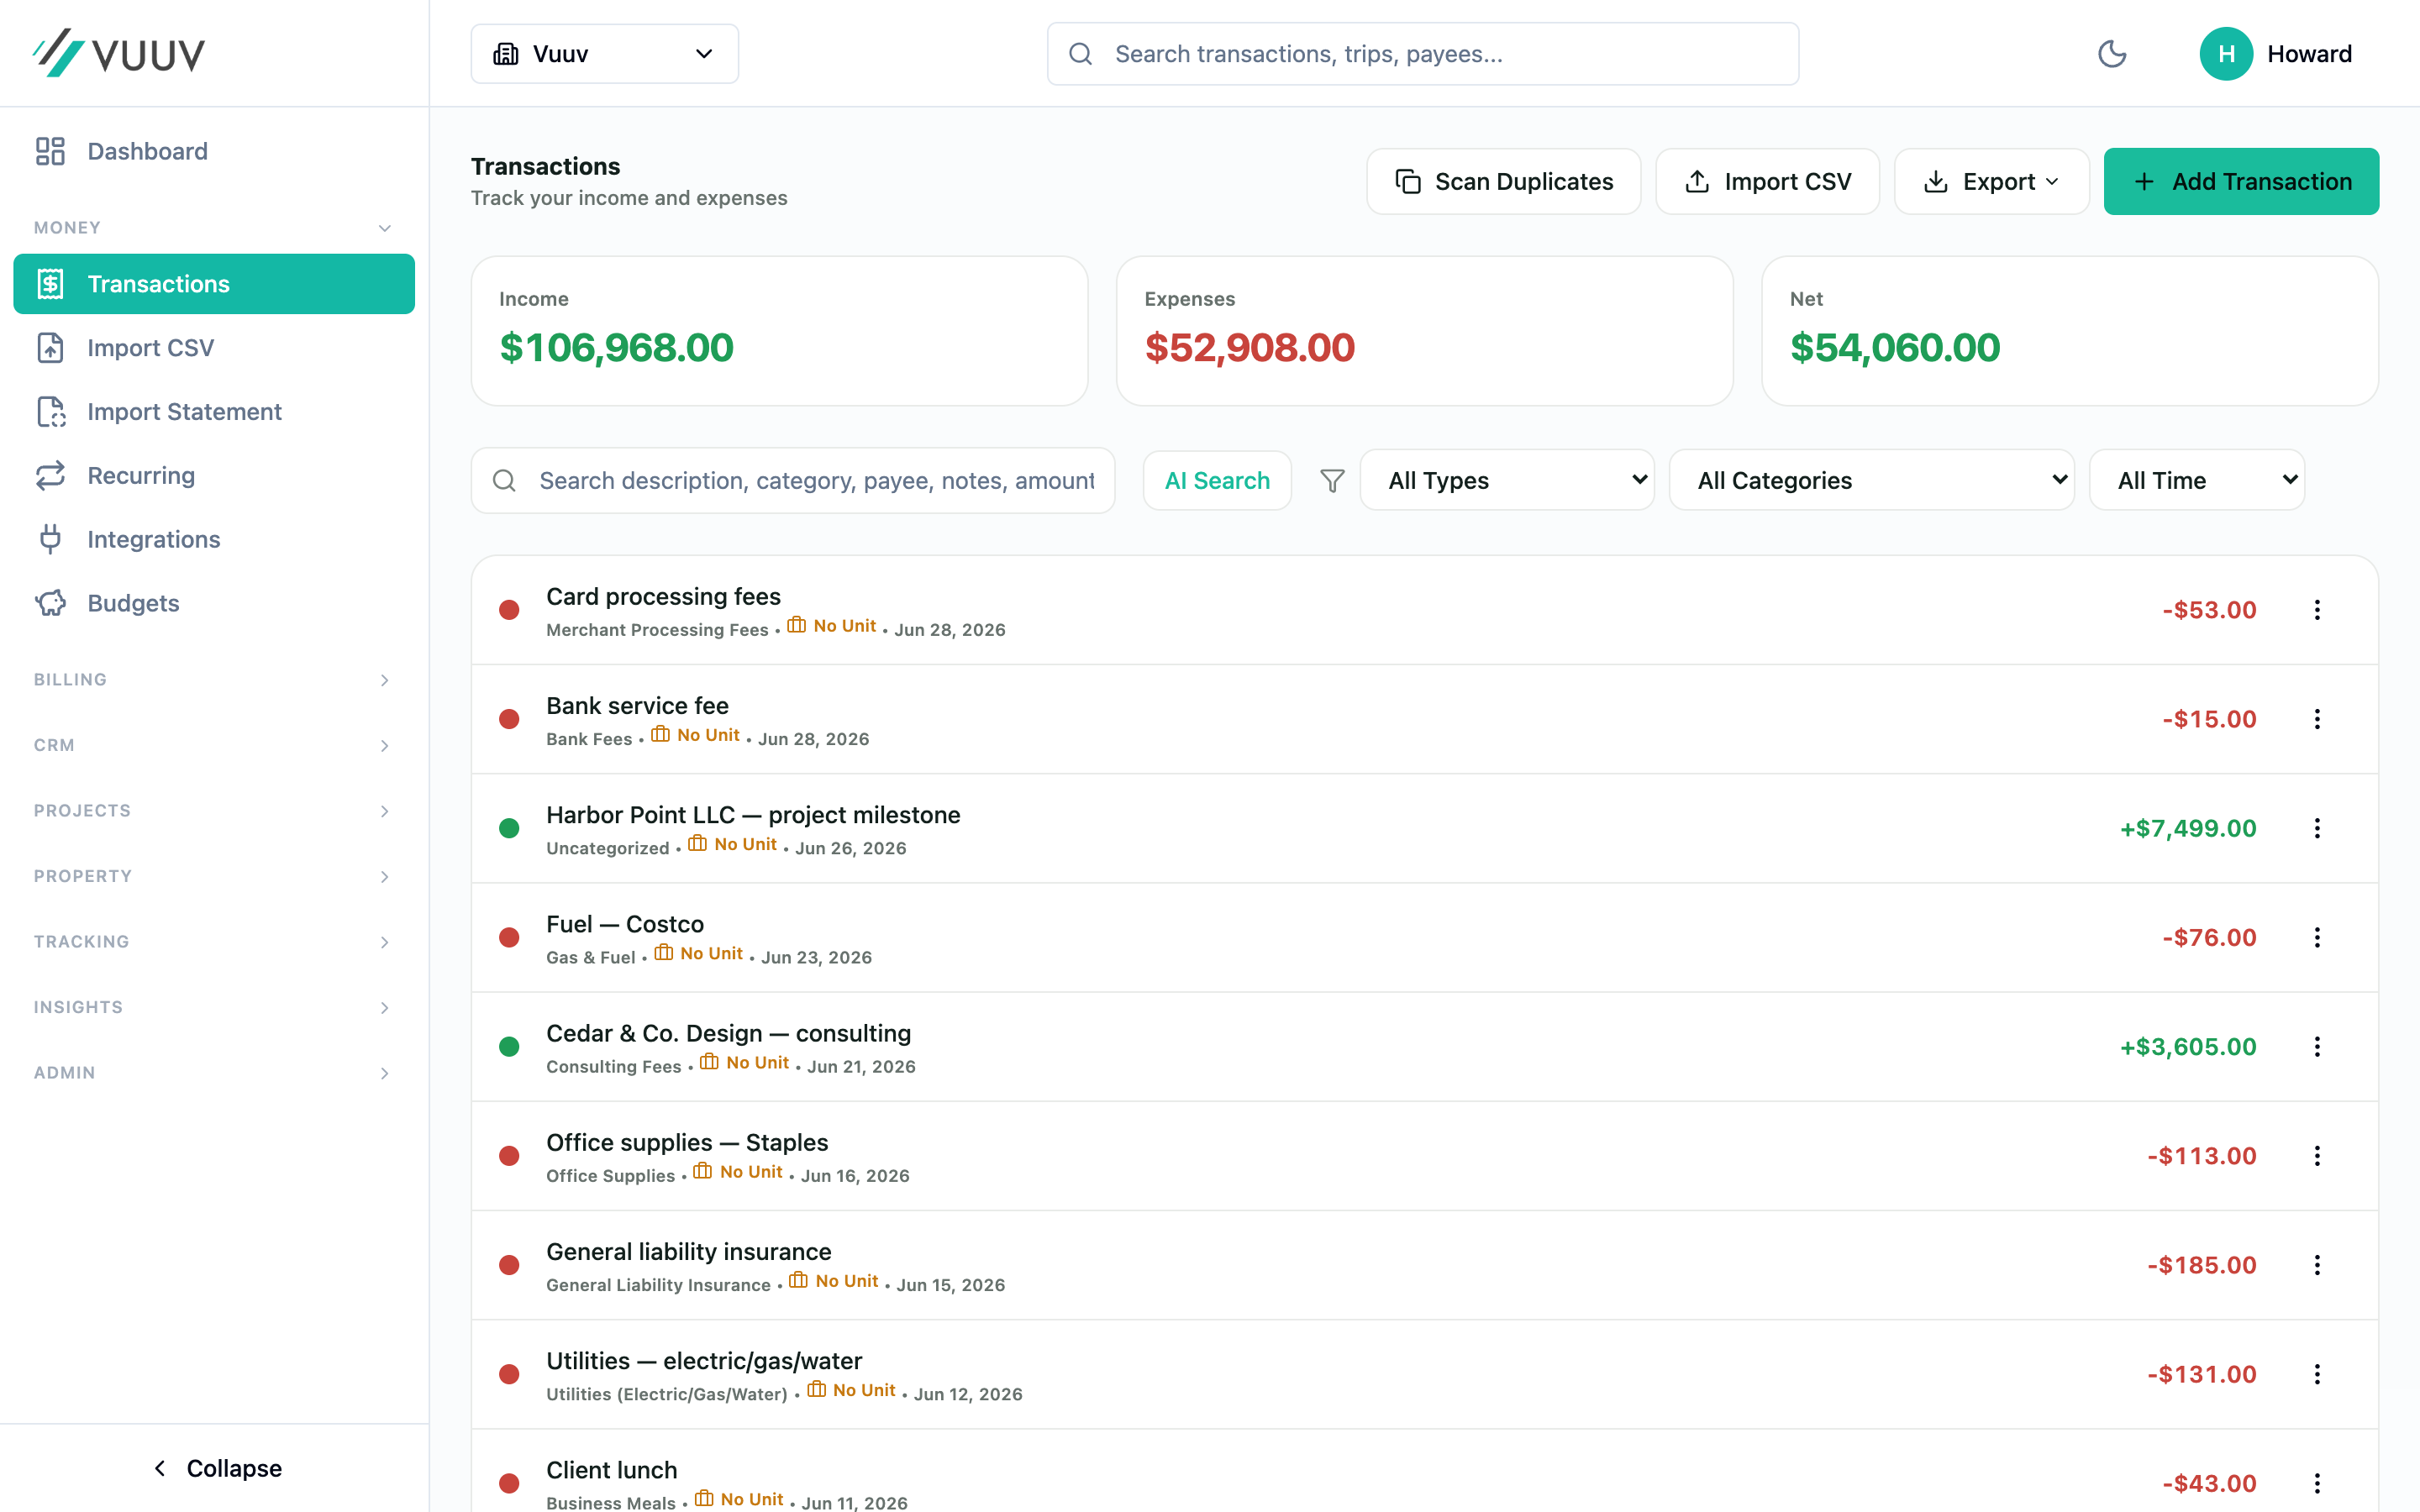Click No Unit on Harbor Point LLC row

coord(733,844)
